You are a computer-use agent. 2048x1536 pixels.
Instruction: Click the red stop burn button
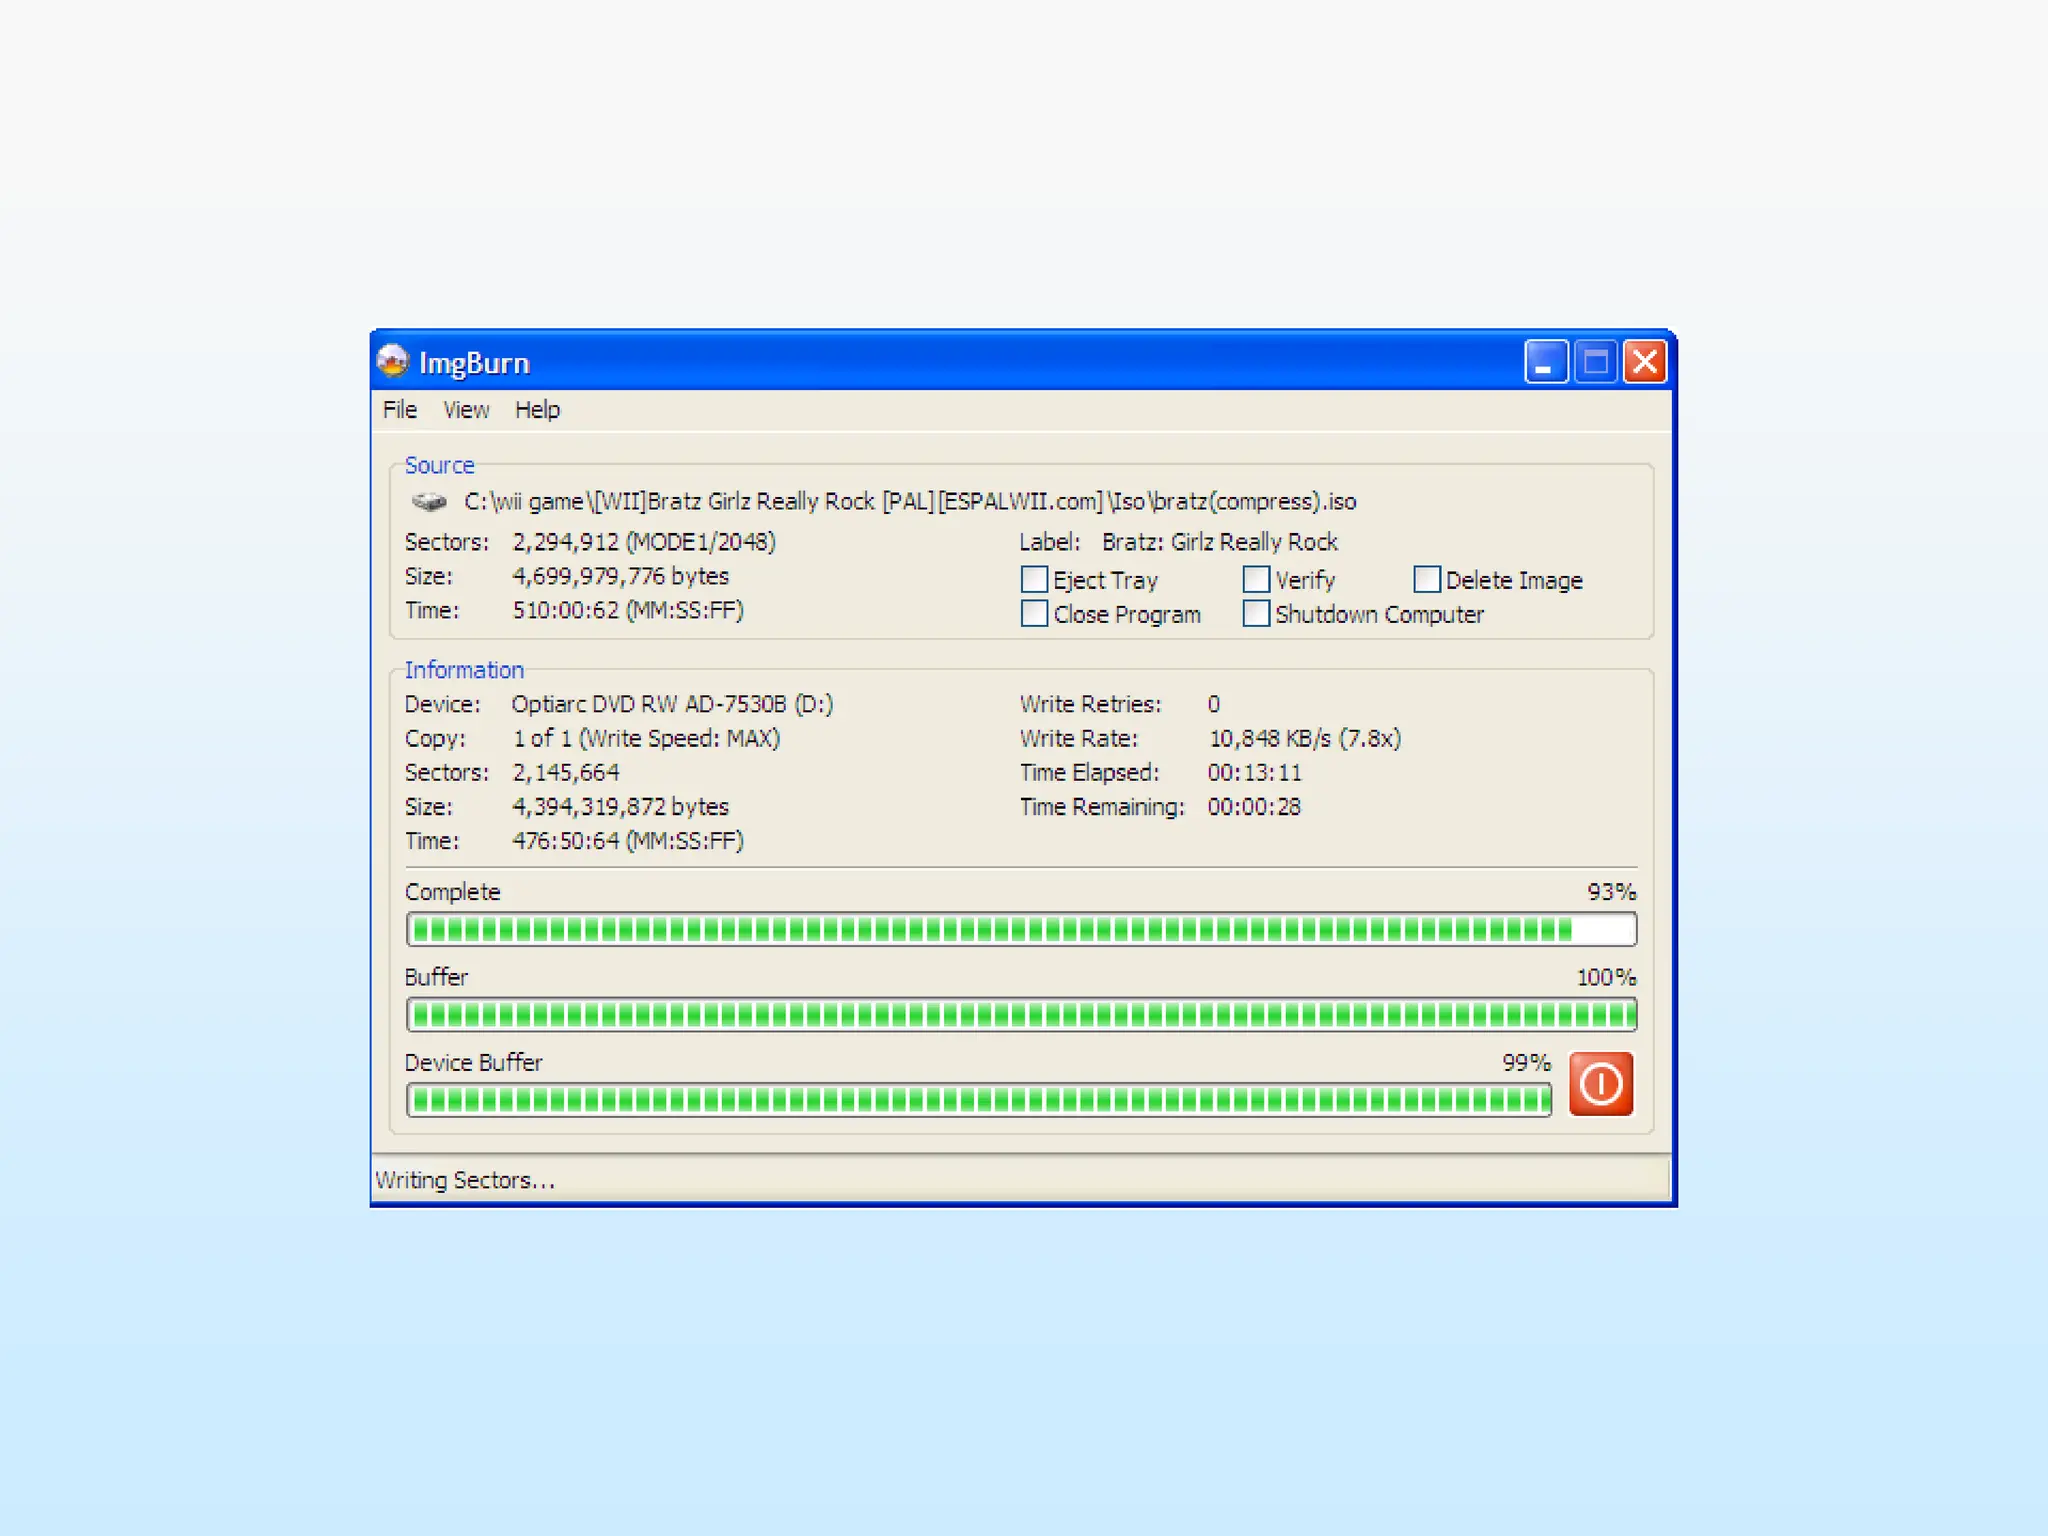[1600, 1083]
